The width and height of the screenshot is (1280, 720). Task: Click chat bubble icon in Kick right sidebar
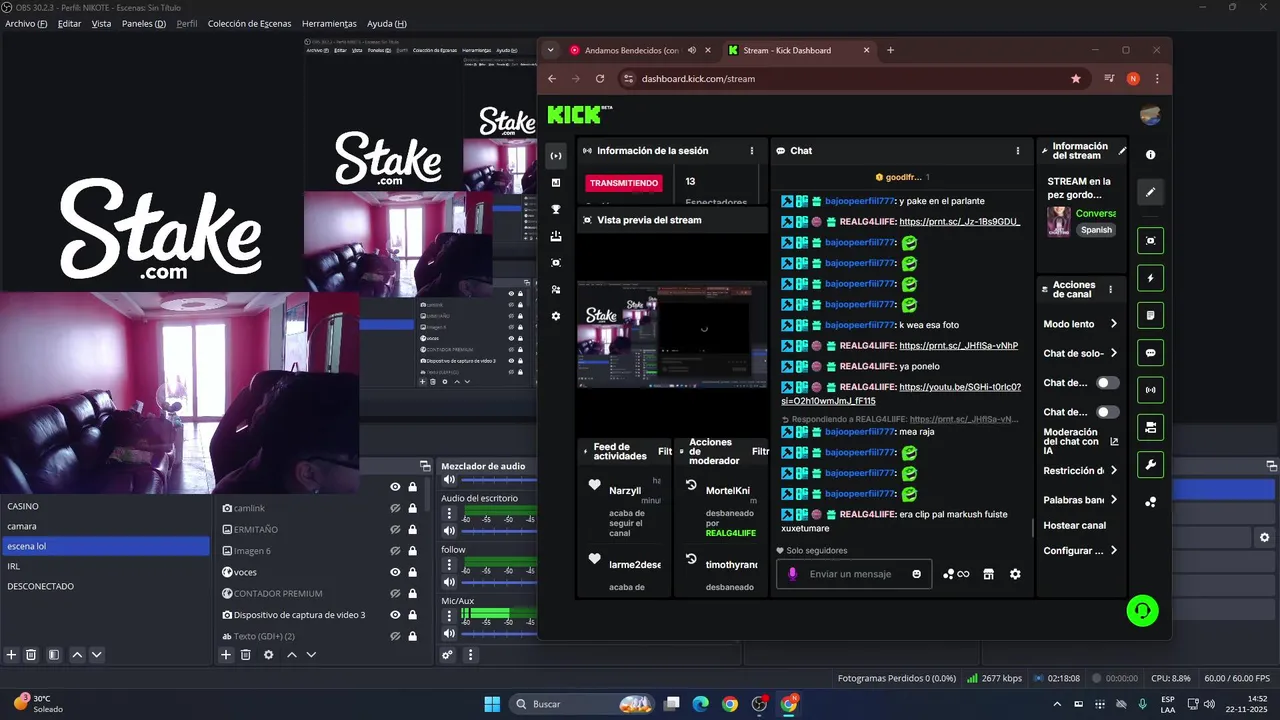[x=1151, y=353]
